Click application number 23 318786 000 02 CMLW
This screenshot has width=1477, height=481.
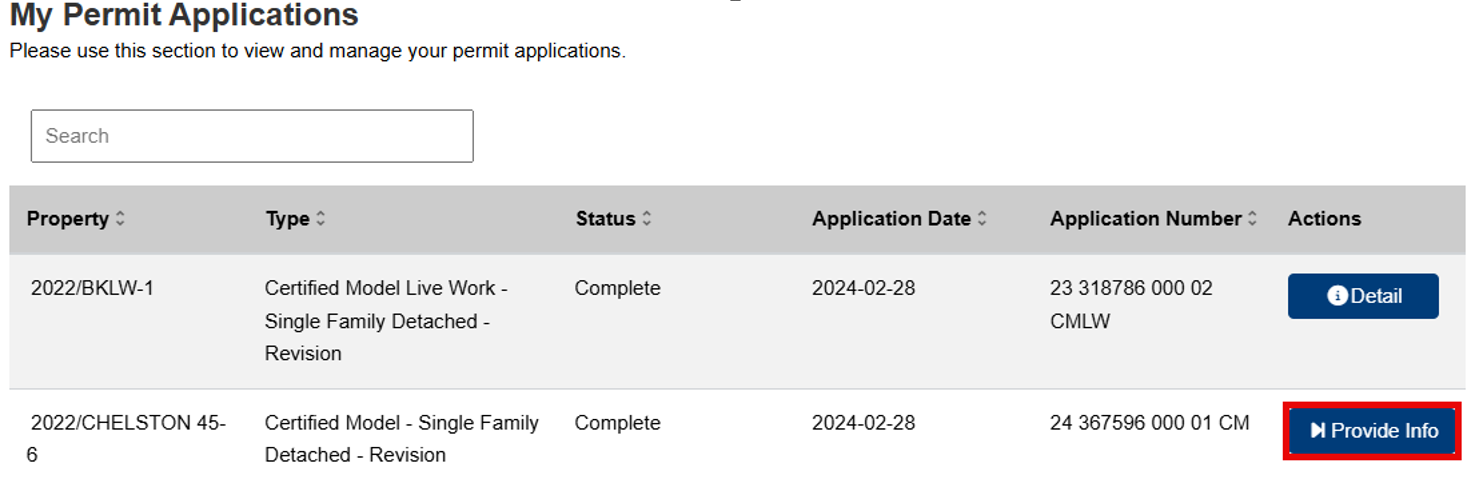tap(1131, 305)
